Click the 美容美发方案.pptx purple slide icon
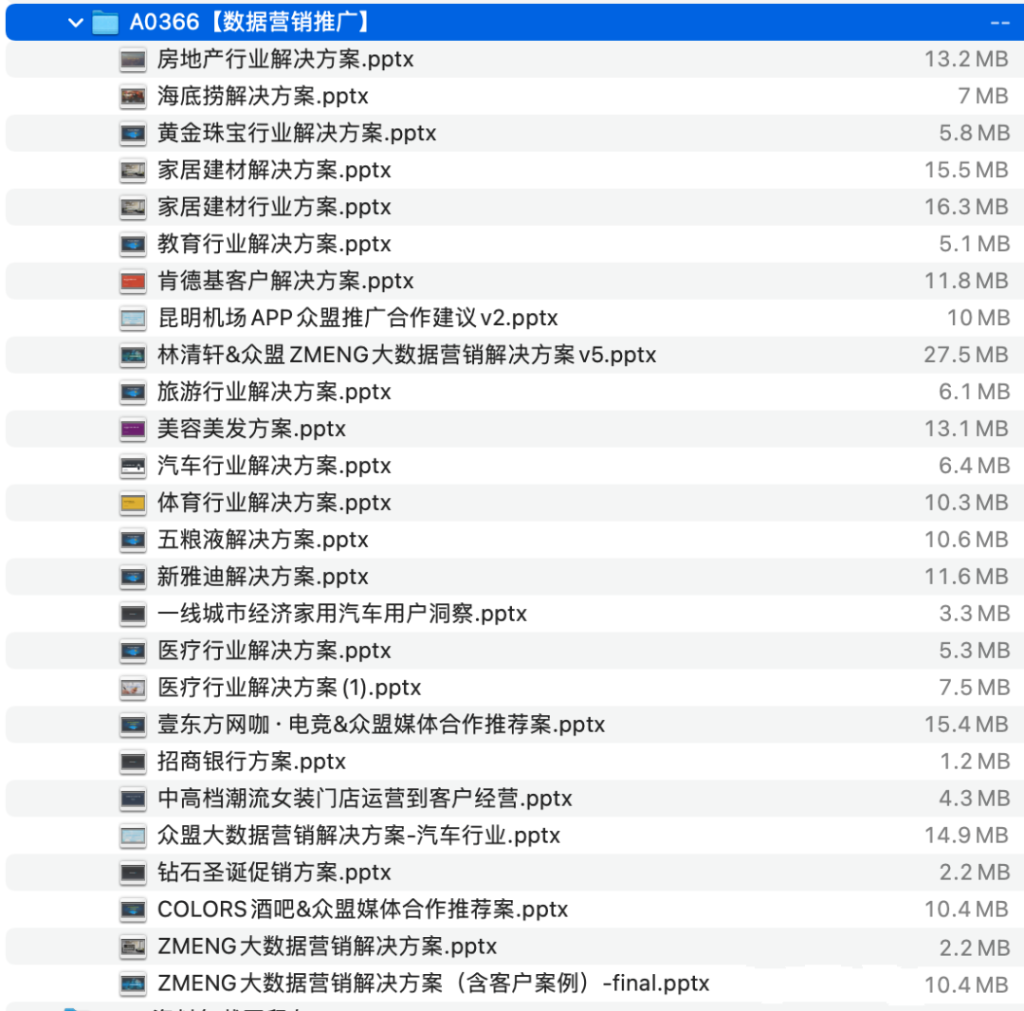The image size is (1024, 1011). pyautogui.click(x=131, y=429)
